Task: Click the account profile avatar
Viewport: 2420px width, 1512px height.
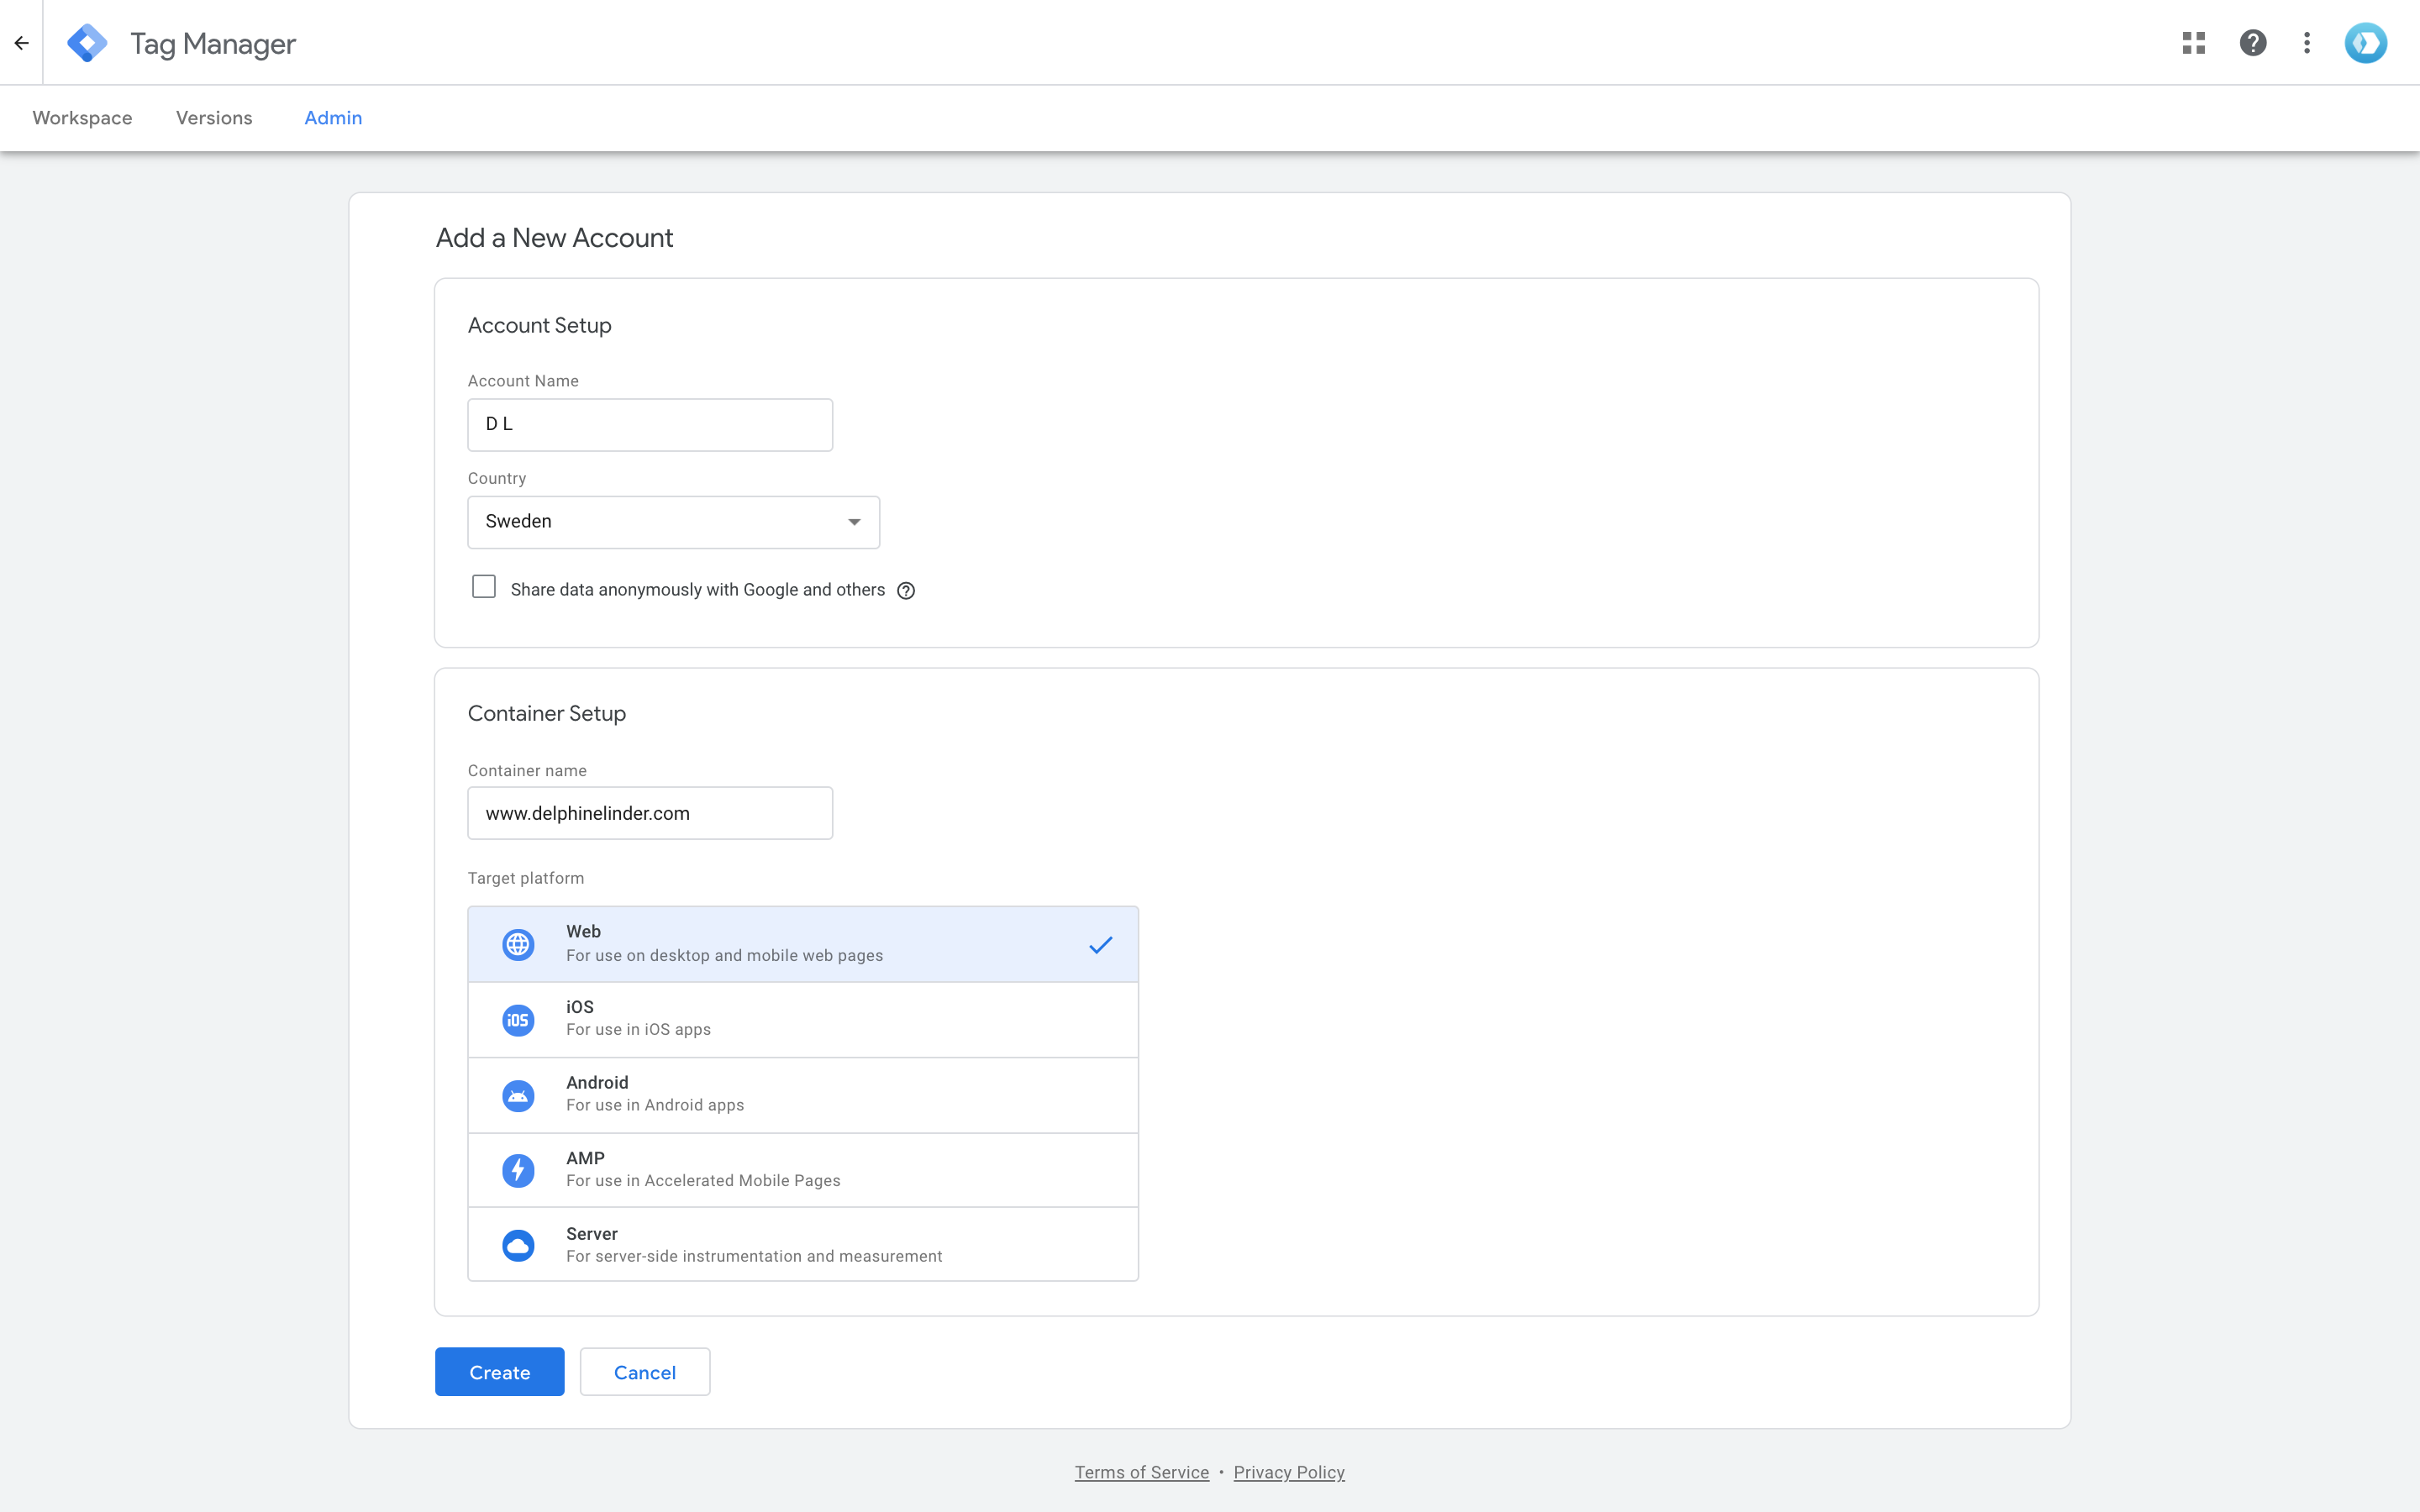Action: [2365, 42]
